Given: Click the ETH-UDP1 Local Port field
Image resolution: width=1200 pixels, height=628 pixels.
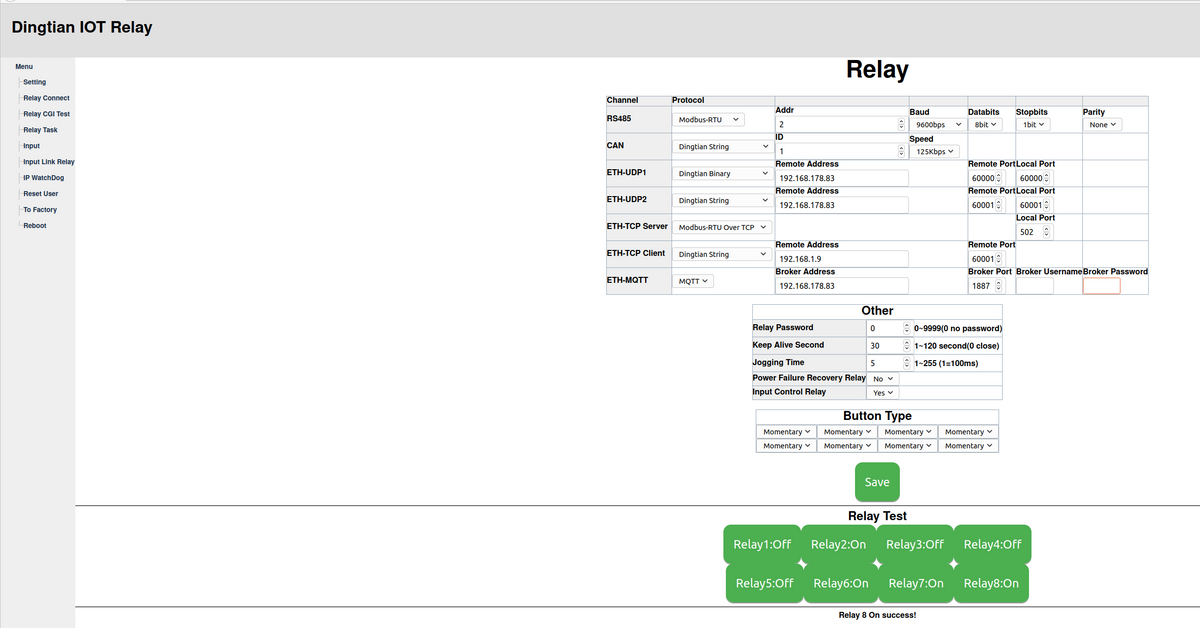Looking at the screenshot, I should pos(1035,178).
